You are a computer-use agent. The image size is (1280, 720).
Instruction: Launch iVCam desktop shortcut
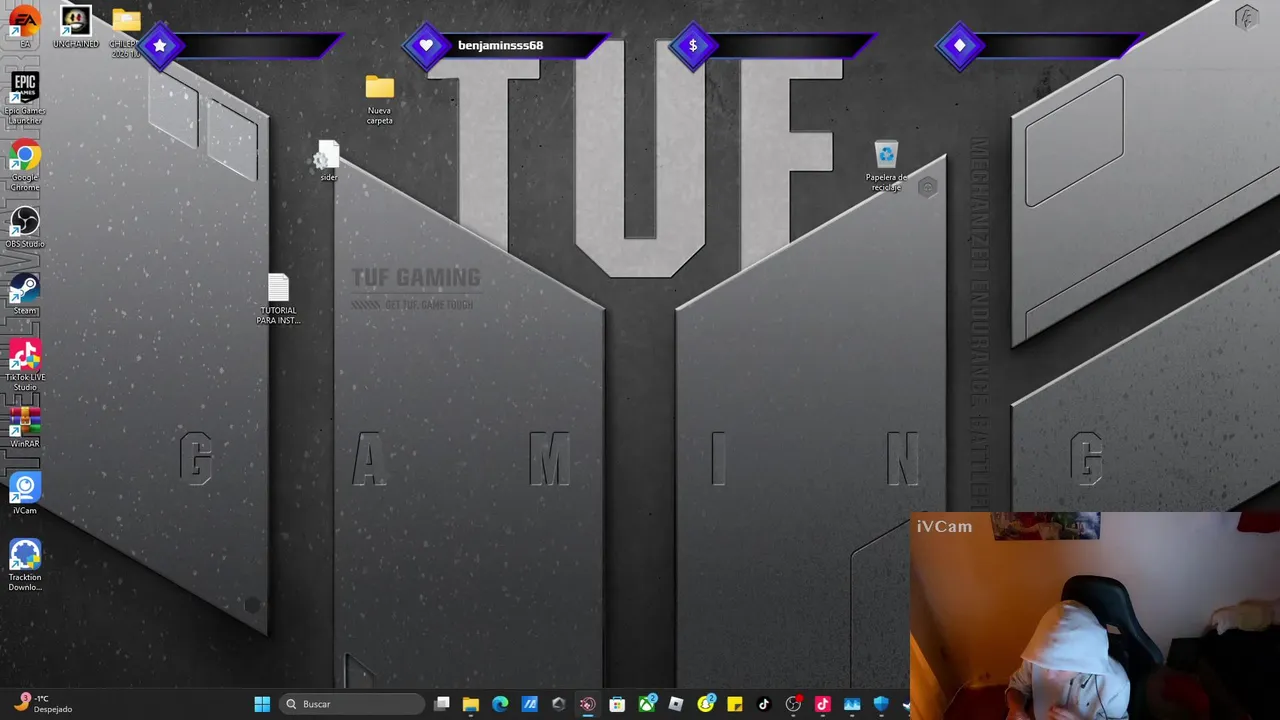25,494
